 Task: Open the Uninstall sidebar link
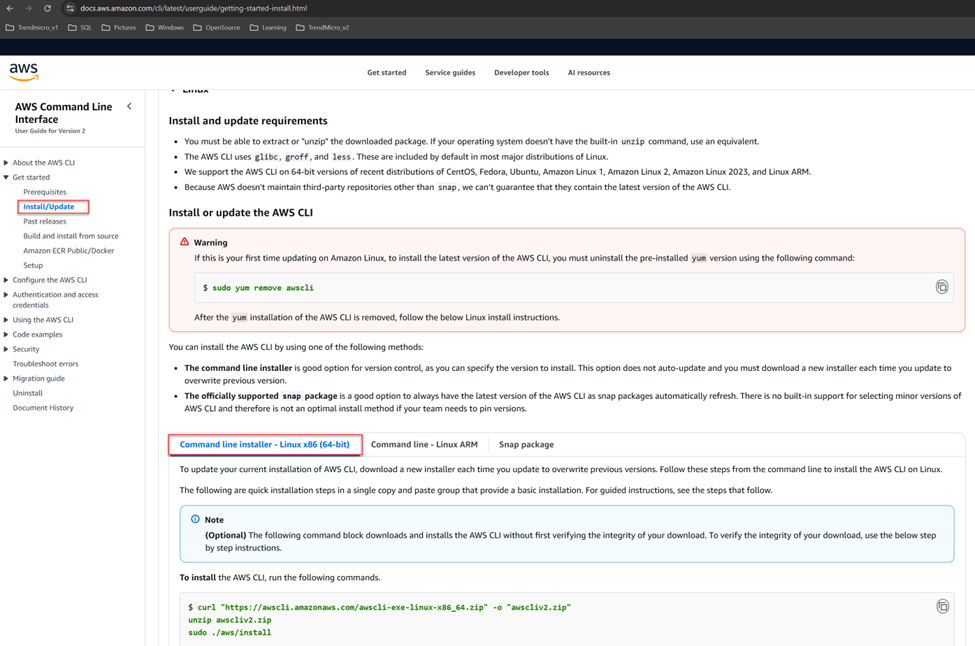[28, 394]
